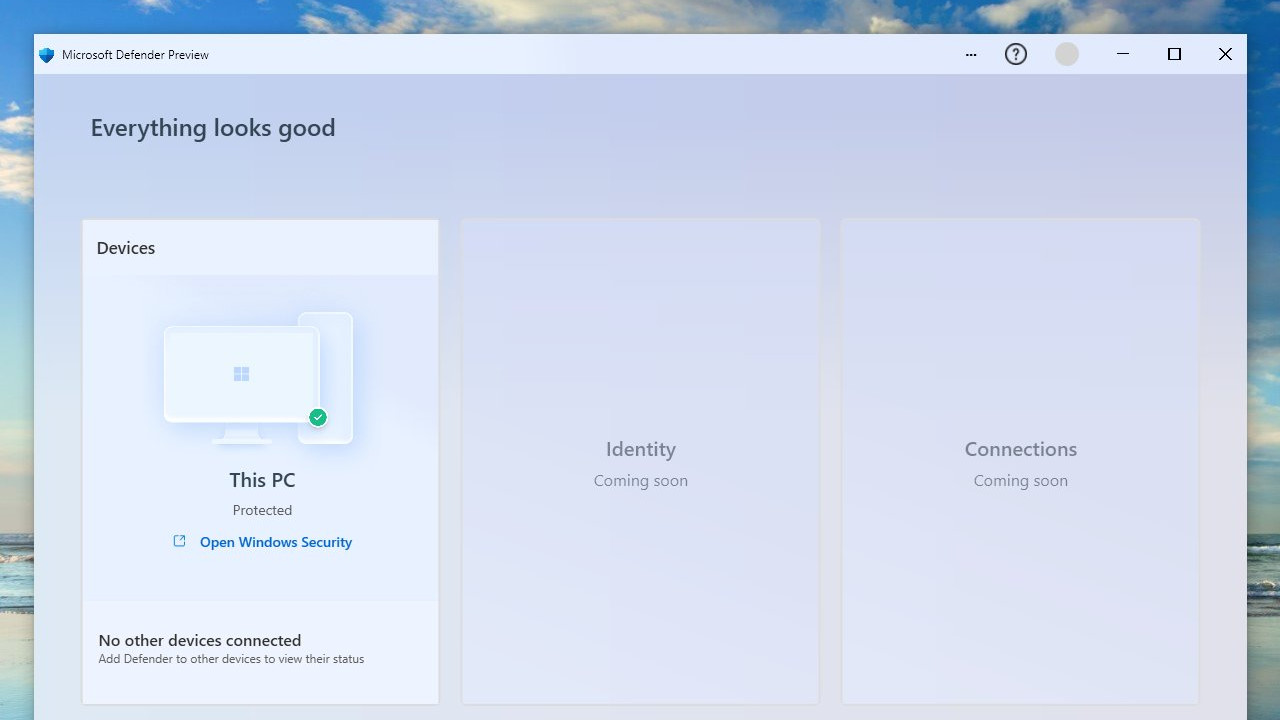
Task: Click the desktop wallpaper outside the window
Action: [x=16, y=400]
